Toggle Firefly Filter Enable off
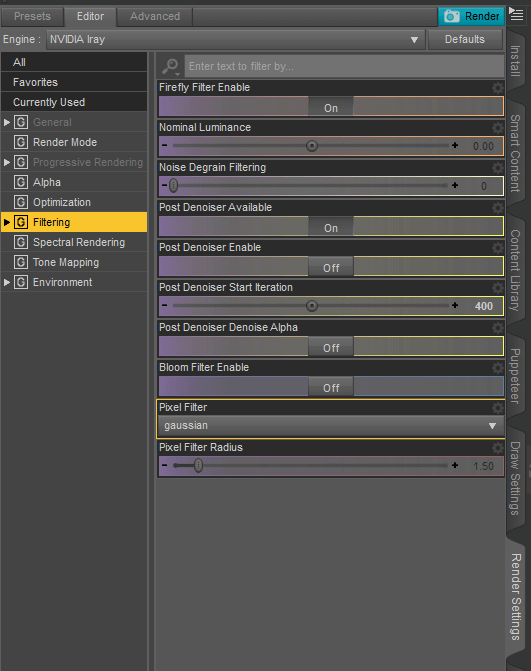This screenshot has height=671, width=531. click(331, 107)
